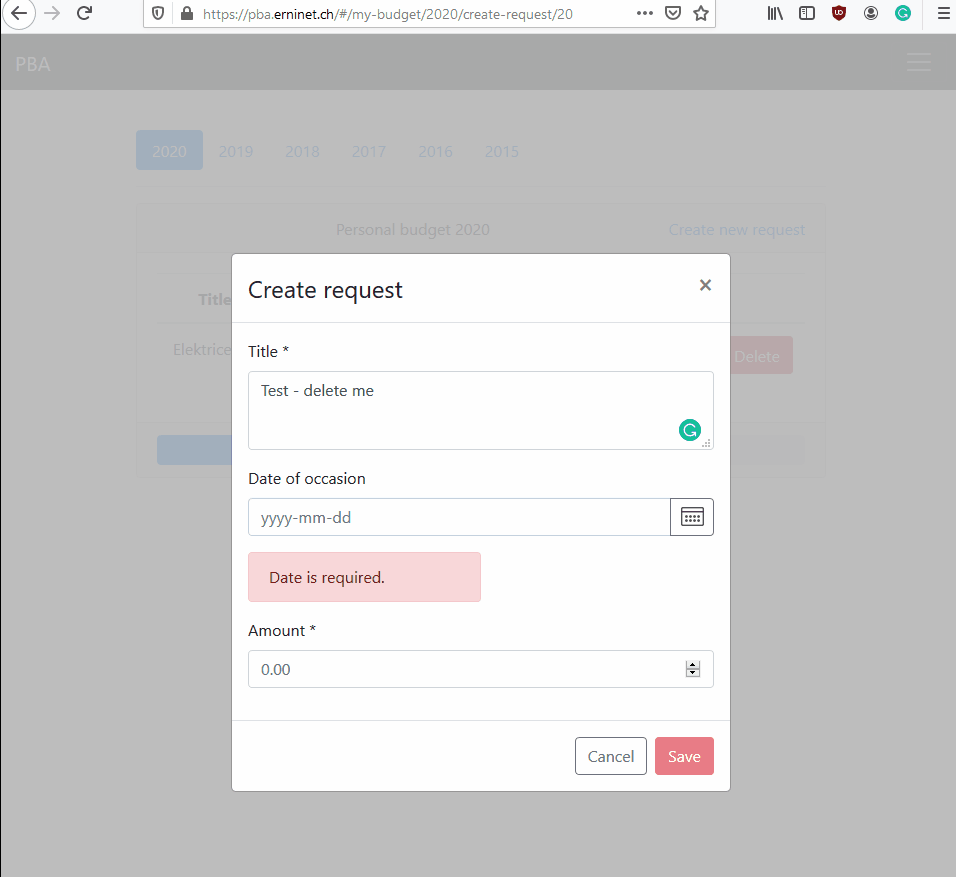
Task: Cancel the request creation
Action: click(610, 756)
